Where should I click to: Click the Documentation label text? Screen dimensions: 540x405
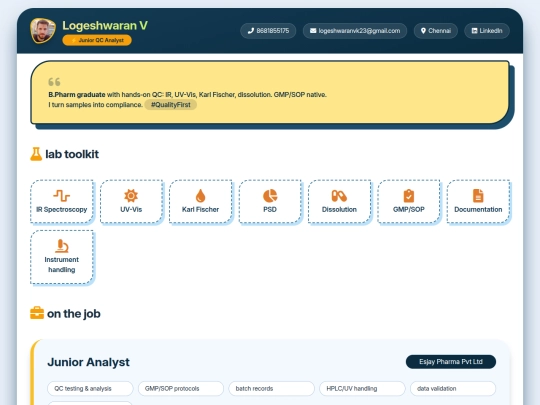click(478, 209)
